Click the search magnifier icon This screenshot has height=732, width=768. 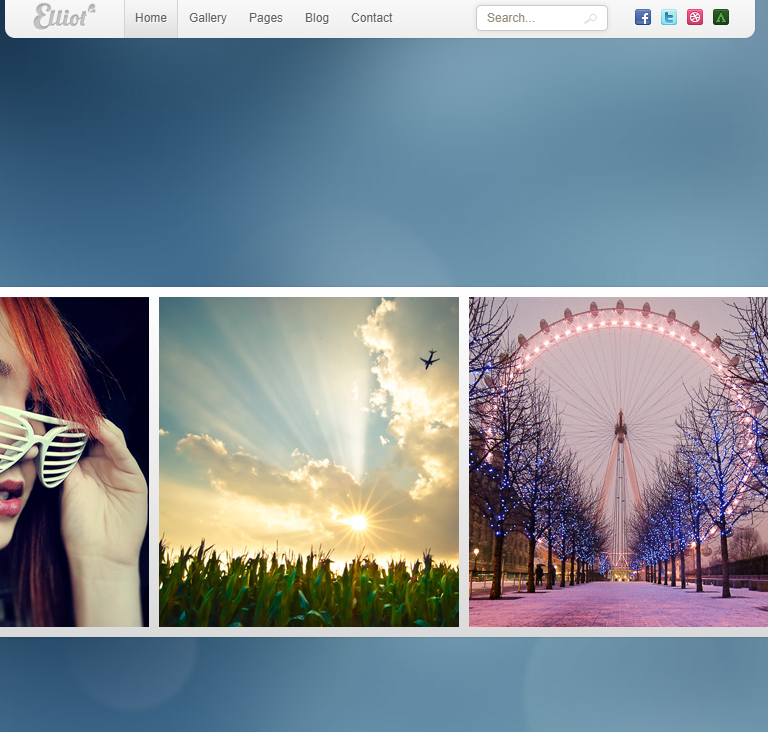click(x=591, y=19)
